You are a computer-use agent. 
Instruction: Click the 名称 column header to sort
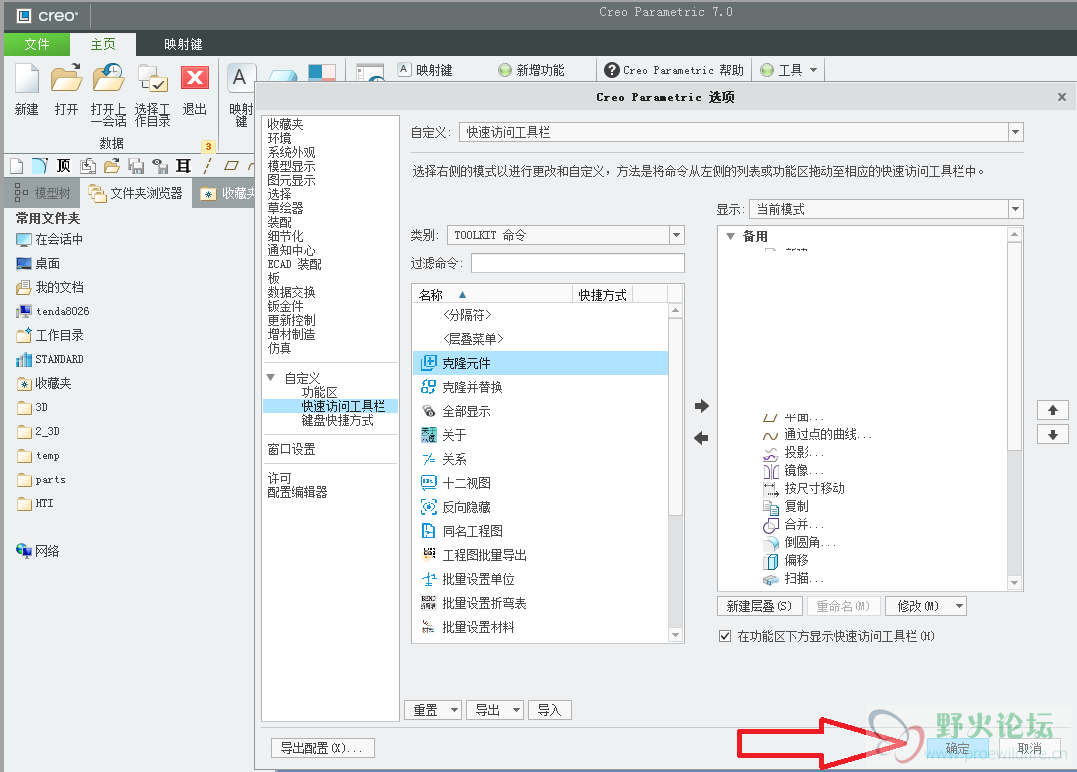(492, 295)
